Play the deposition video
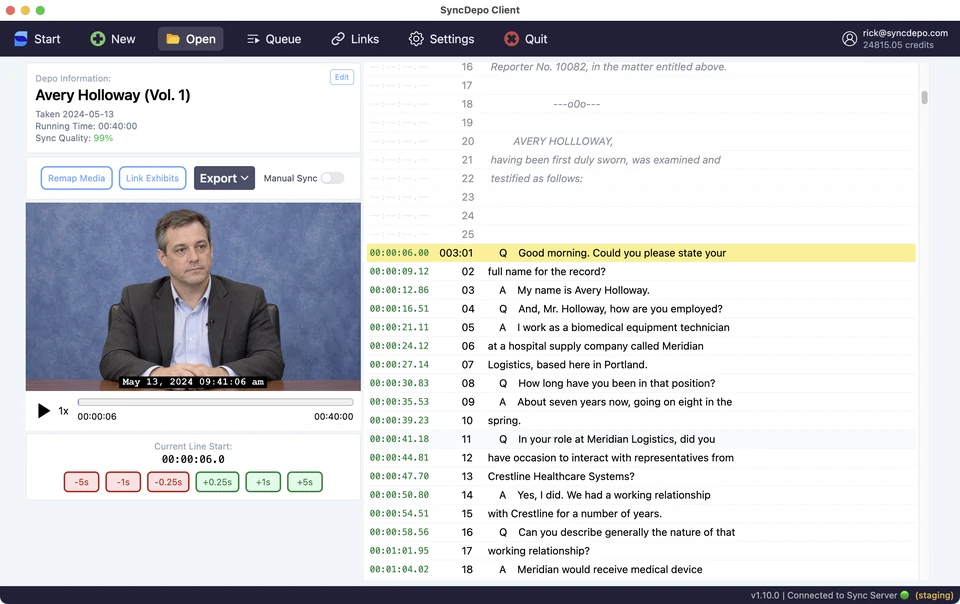The image size is (960, 604). (x=43, y=410)
